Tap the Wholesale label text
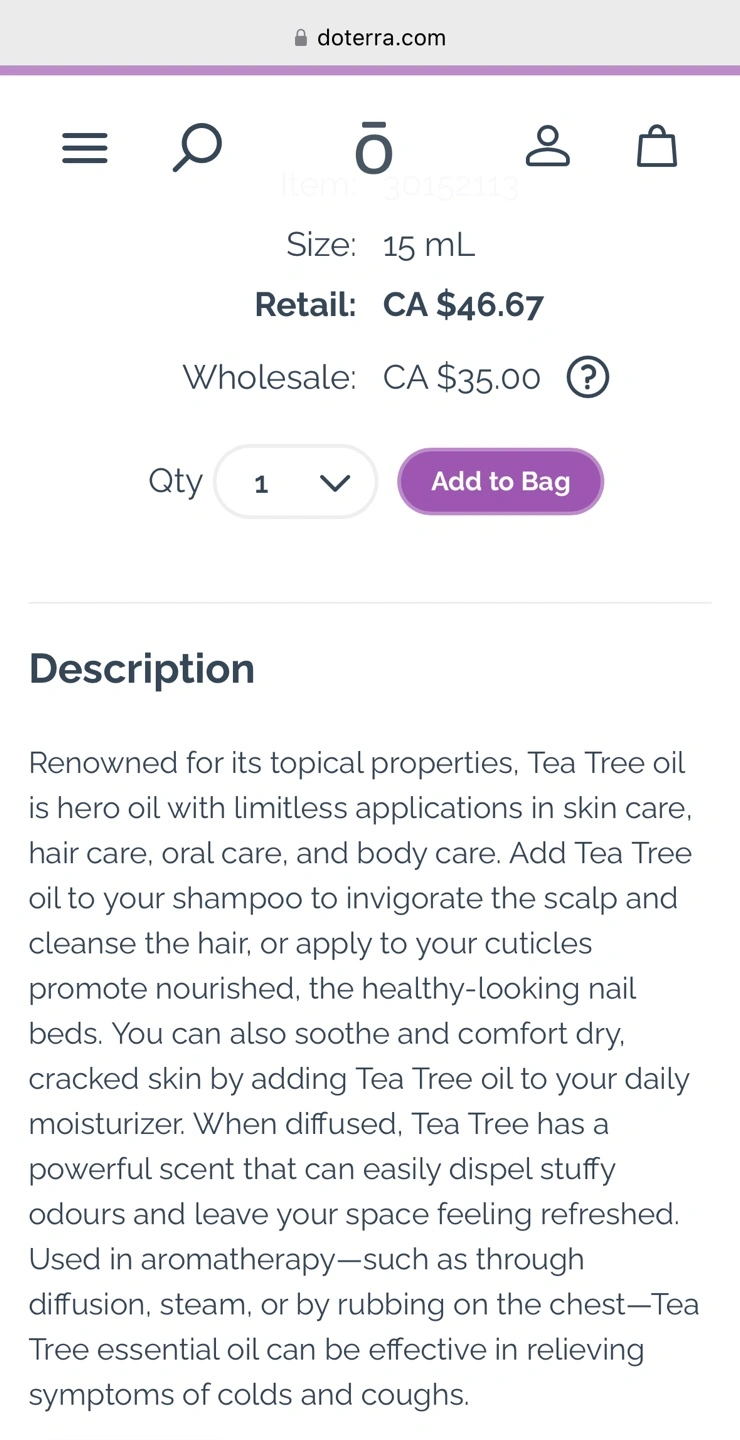Image resolution: width=740 pixels, height=1440 pixels. [x=269, y=378]
